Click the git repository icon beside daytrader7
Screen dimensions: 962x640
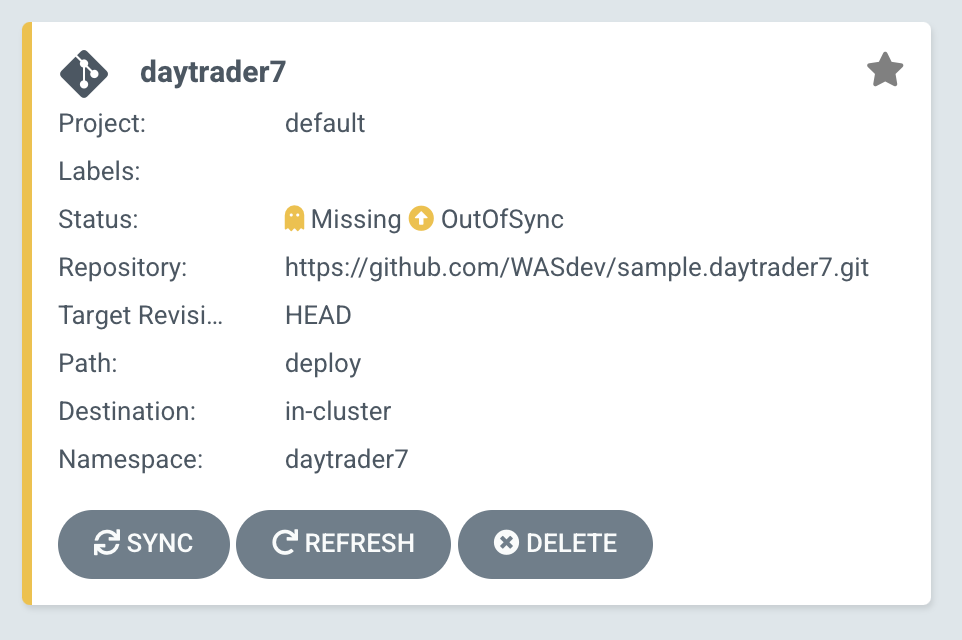pos(84,74)
